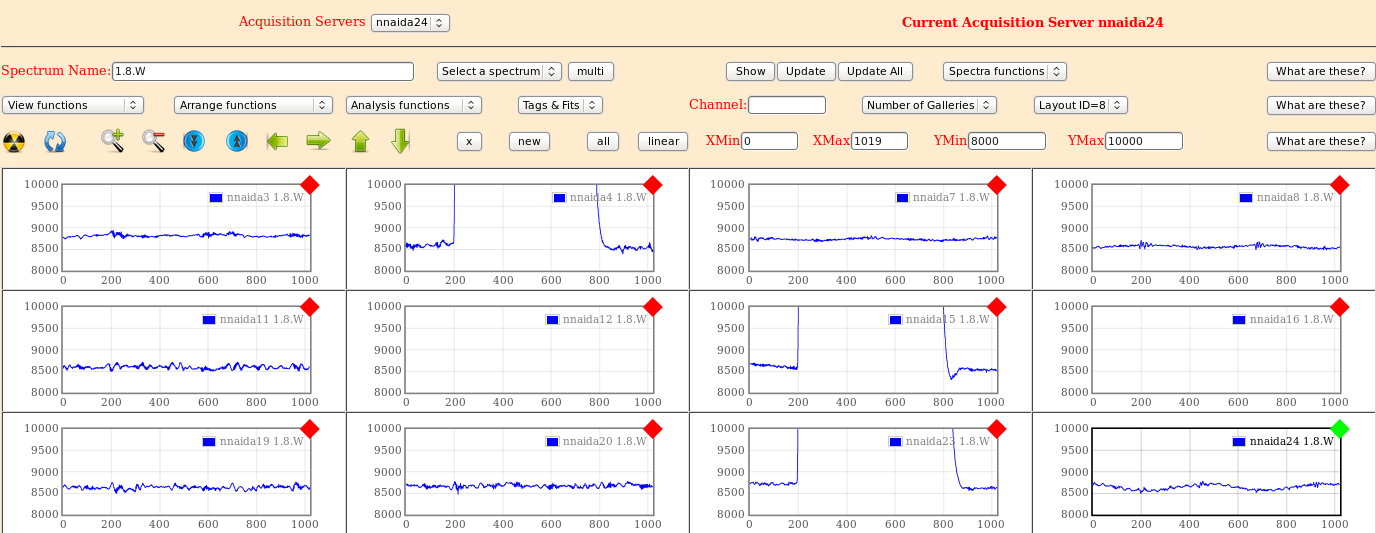Click the green down arrow icon
This screenshot has width=1376, height=533.
401,141
